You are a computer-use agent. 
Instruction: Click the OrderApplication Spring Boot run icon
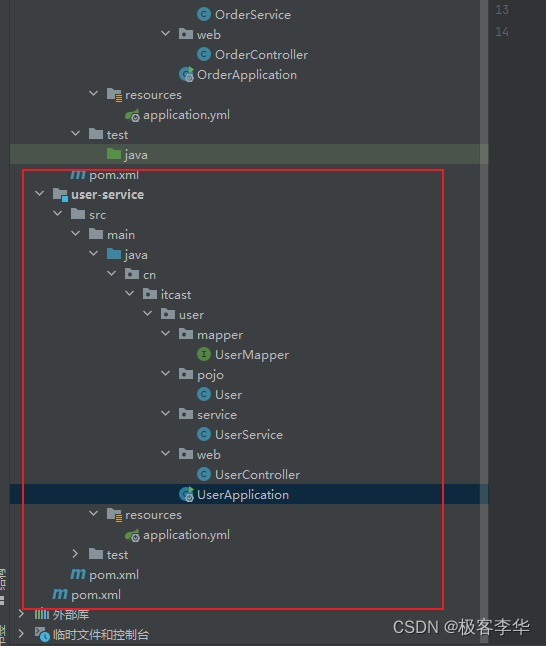pos(186,74)
